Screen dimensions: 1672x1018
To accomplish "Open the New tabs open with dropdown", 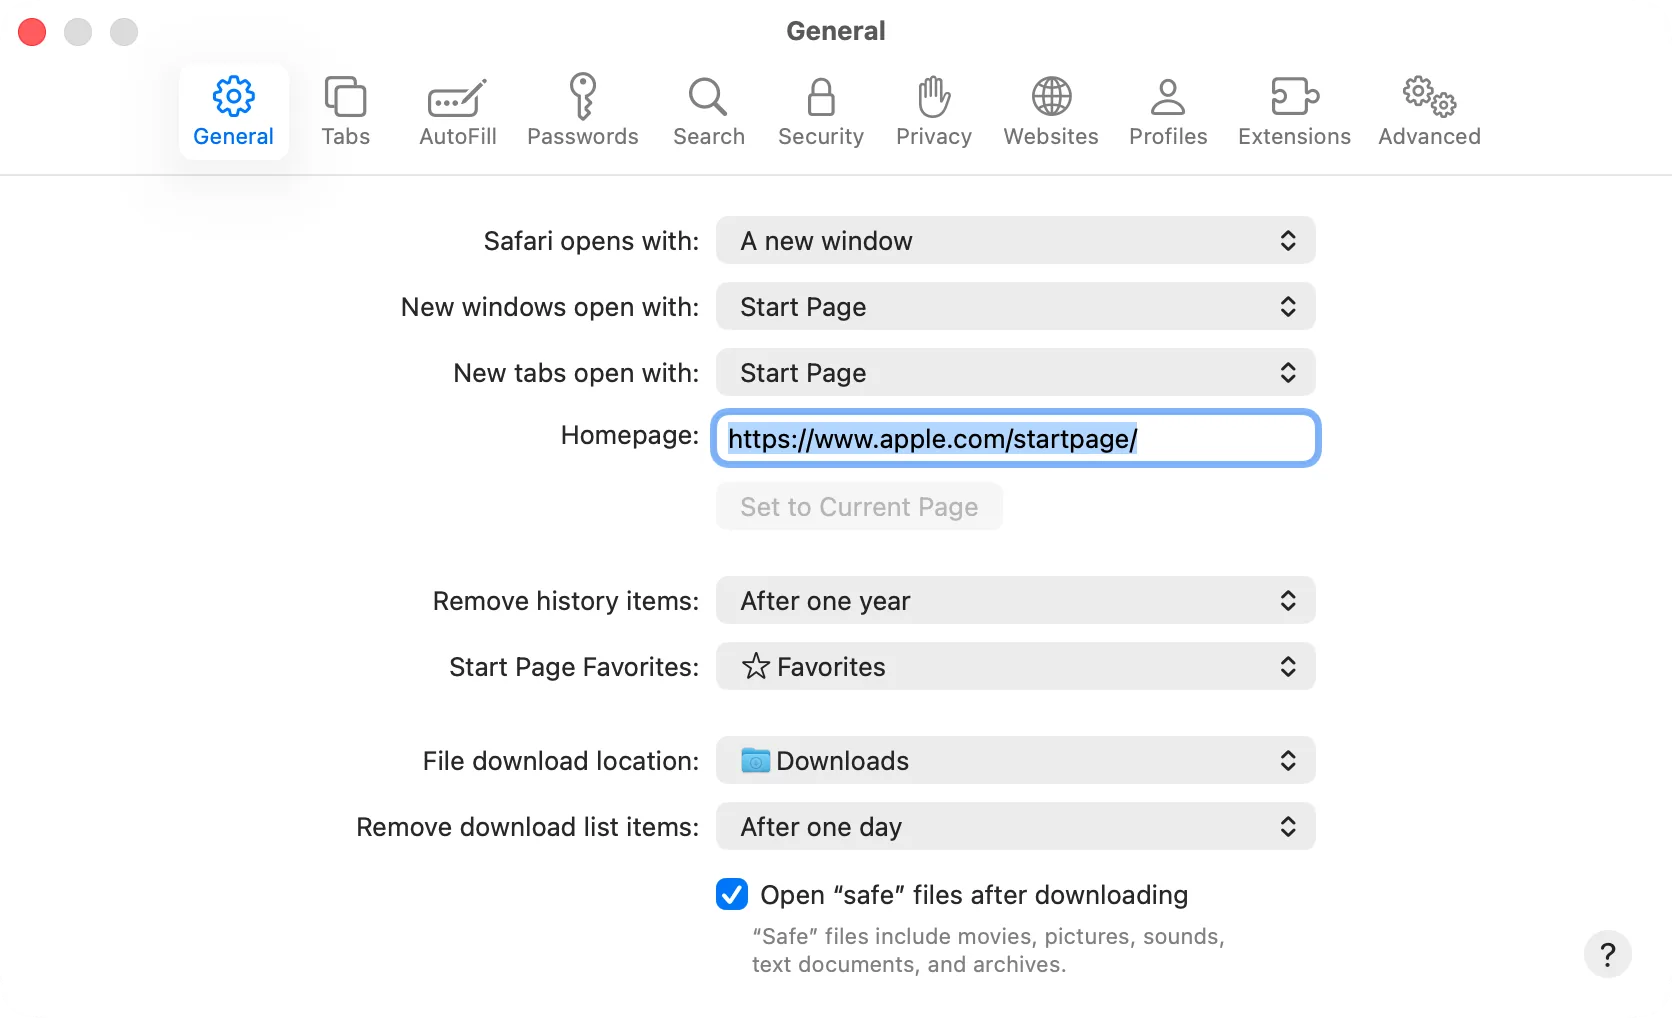I will click(1015, 373).
